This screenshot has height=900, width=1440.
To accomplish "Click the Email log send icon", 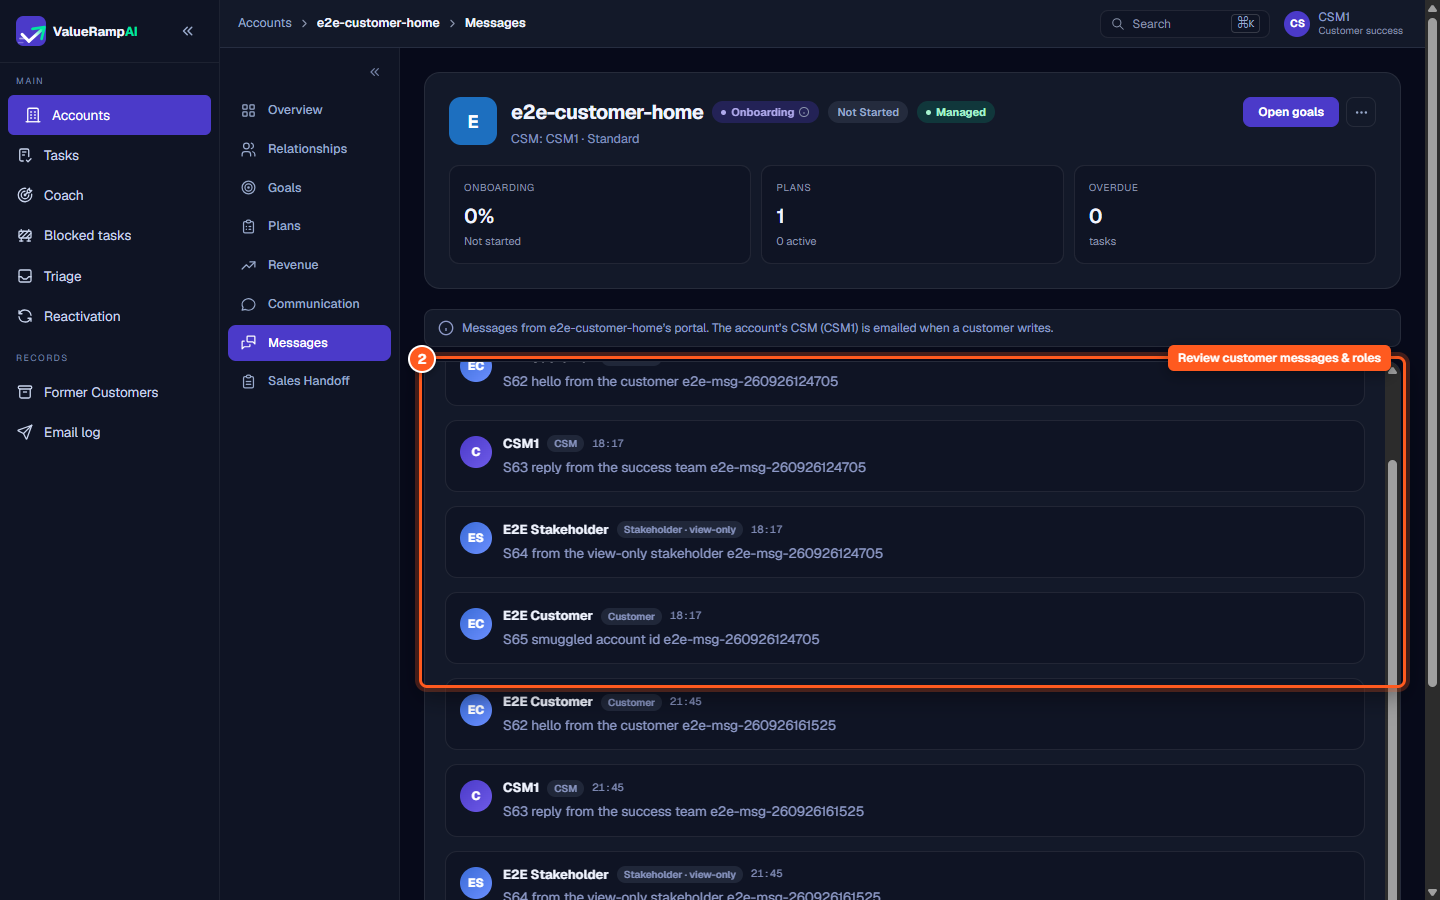I will pos(25,432).
